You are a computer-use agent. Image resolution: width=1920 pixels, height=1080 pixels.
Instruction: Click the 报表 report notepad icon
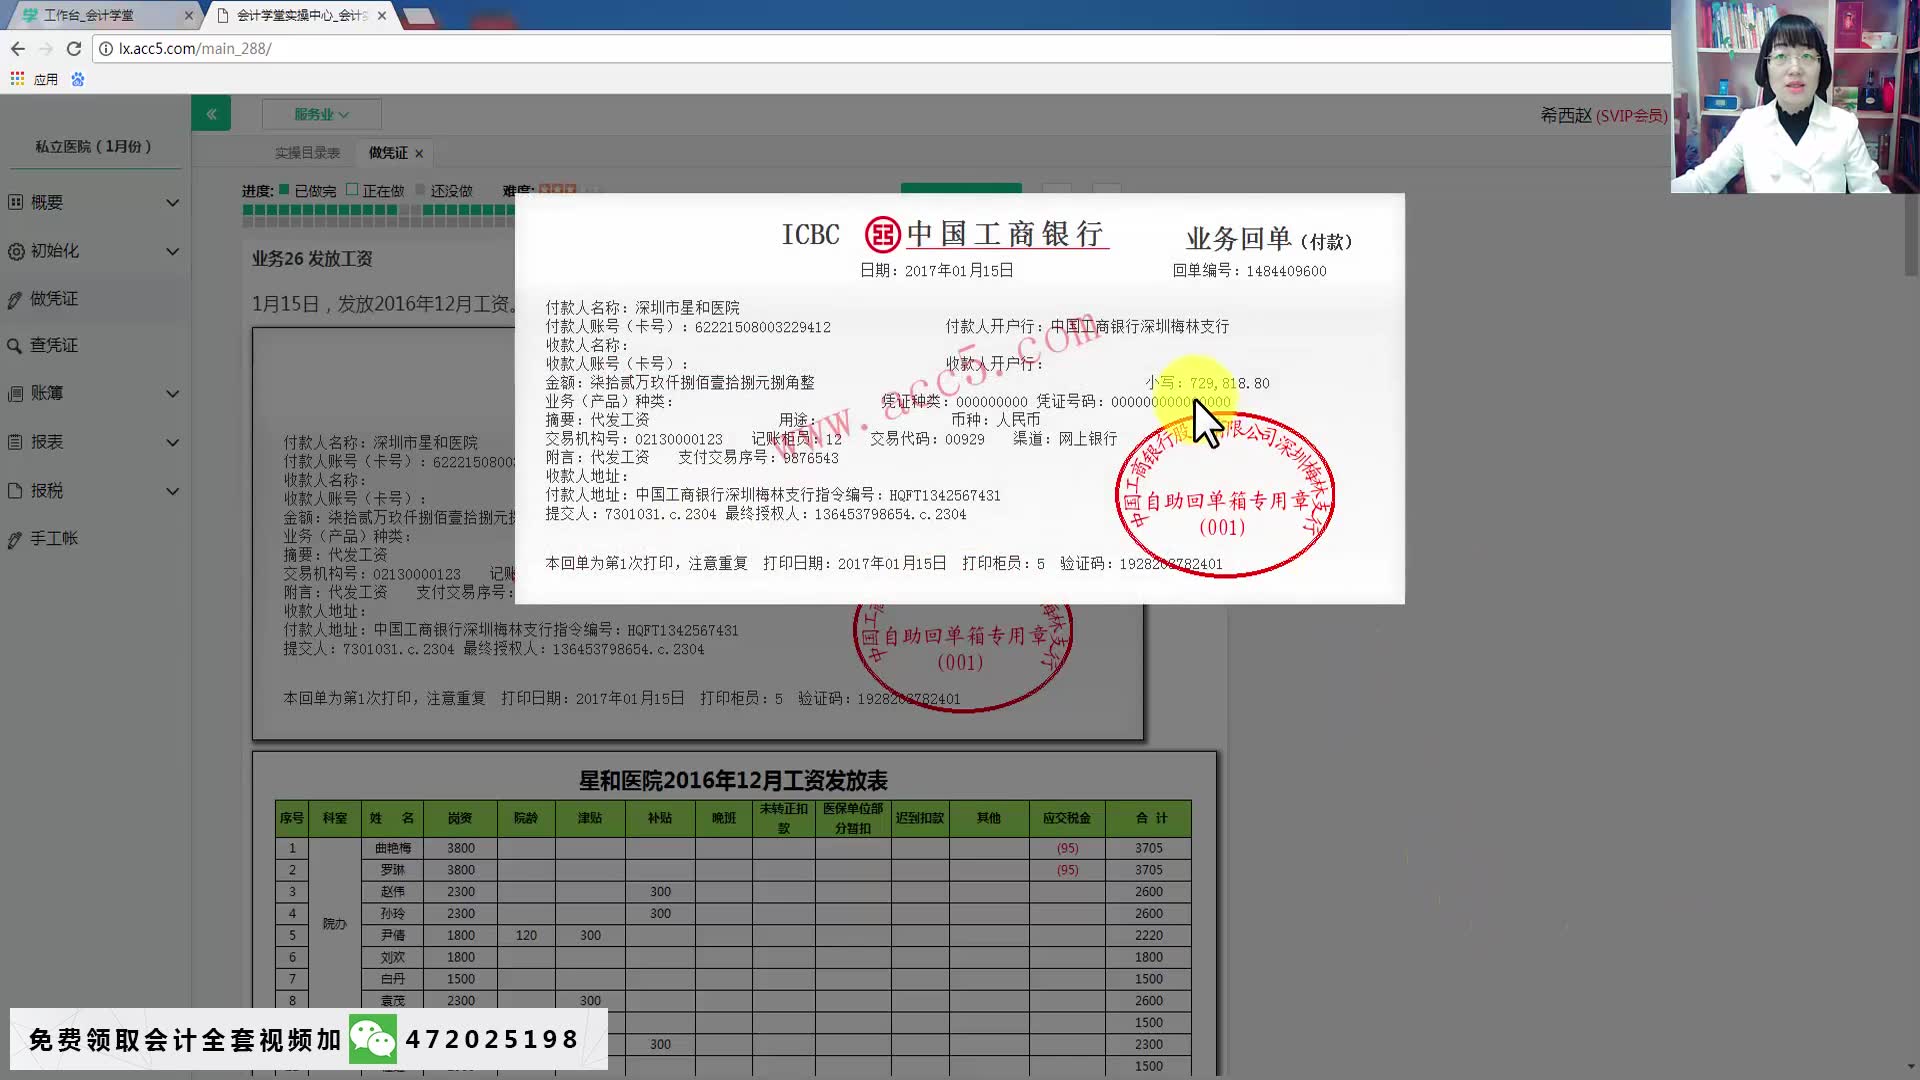coord(16,442)
